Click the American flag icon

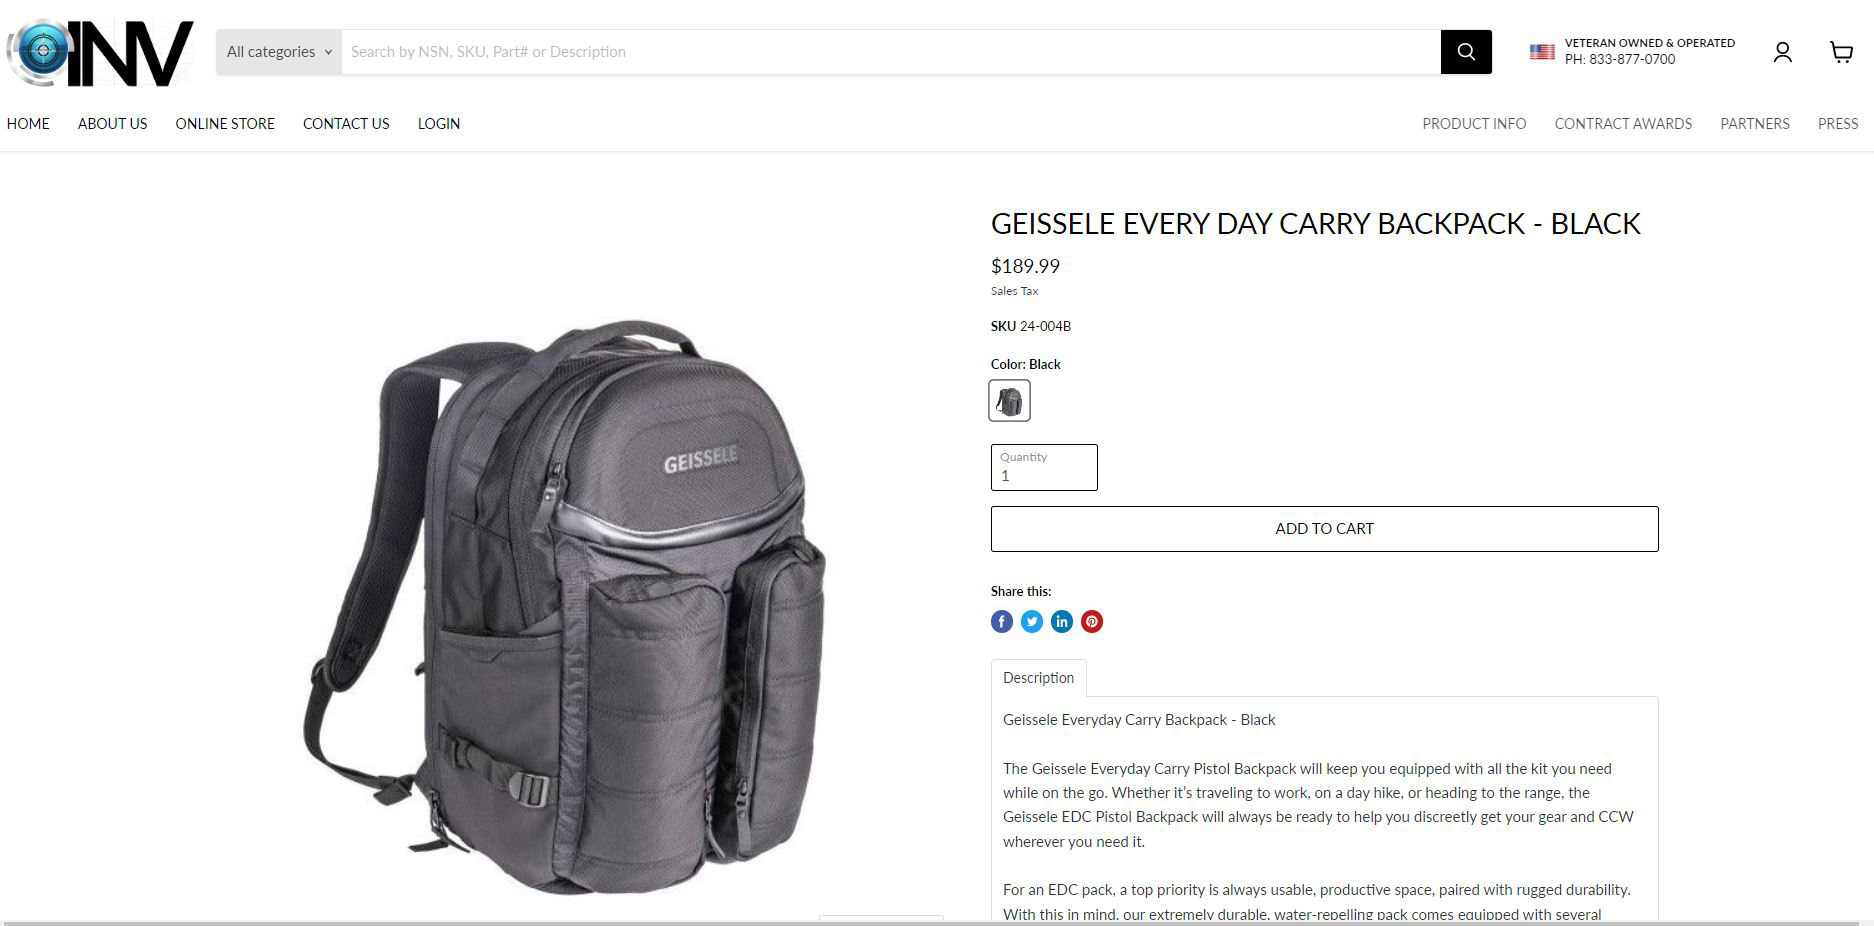(x=1542, y=52)
